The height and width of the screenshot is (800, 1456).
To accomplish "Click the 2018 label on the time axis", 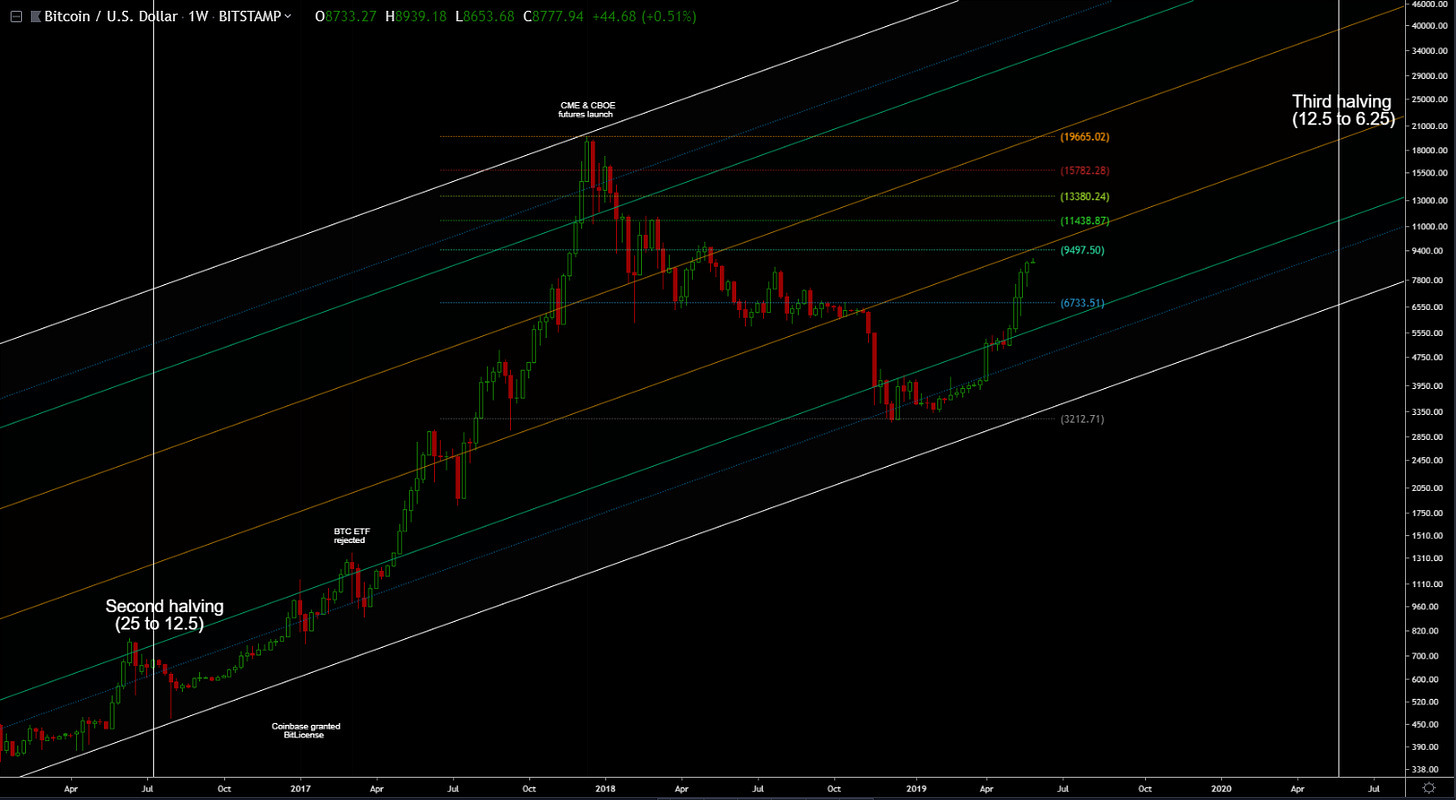I will [606, 789].
